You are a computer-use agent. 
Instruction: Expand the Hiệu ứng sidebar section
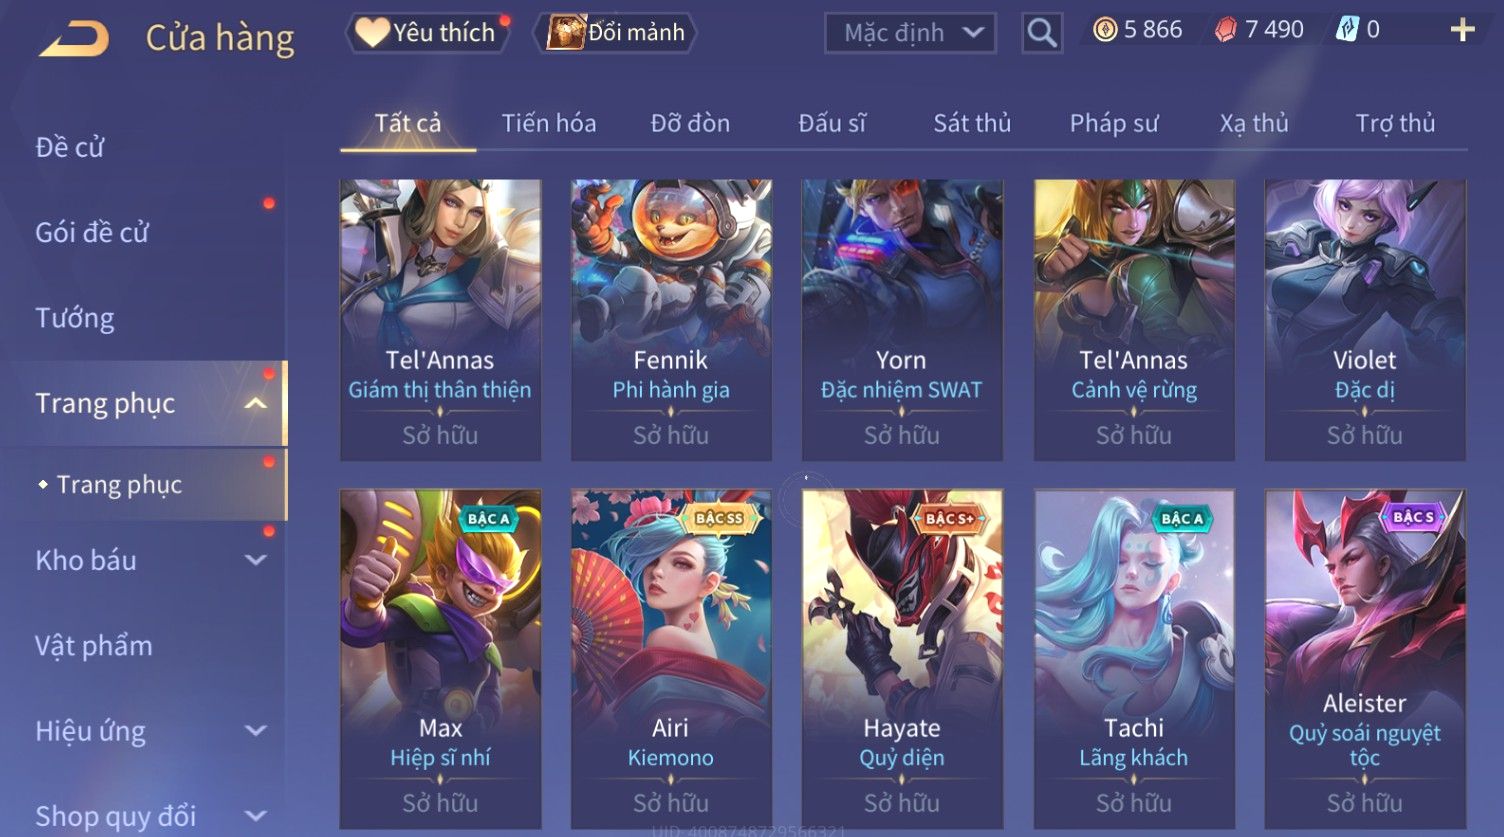256,731
